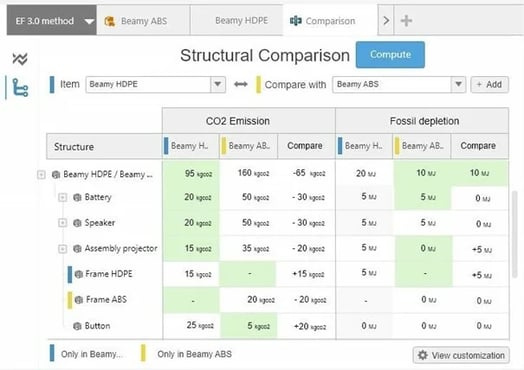
Task: Click the vertical scrollbar of the table
Action: pos(515,234)
